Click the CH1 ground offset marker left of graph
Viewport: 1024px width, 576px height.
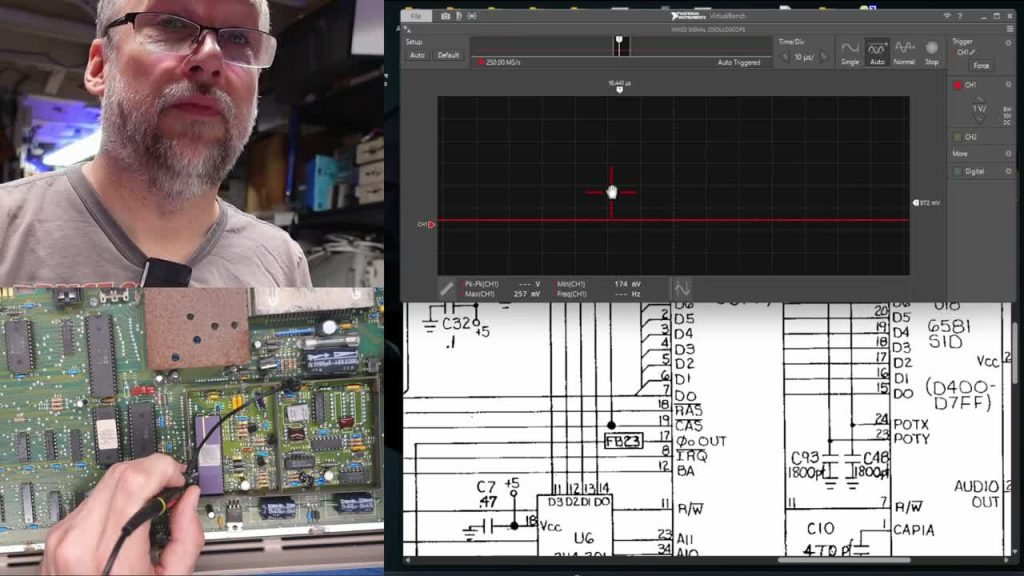tap(426, 224)
